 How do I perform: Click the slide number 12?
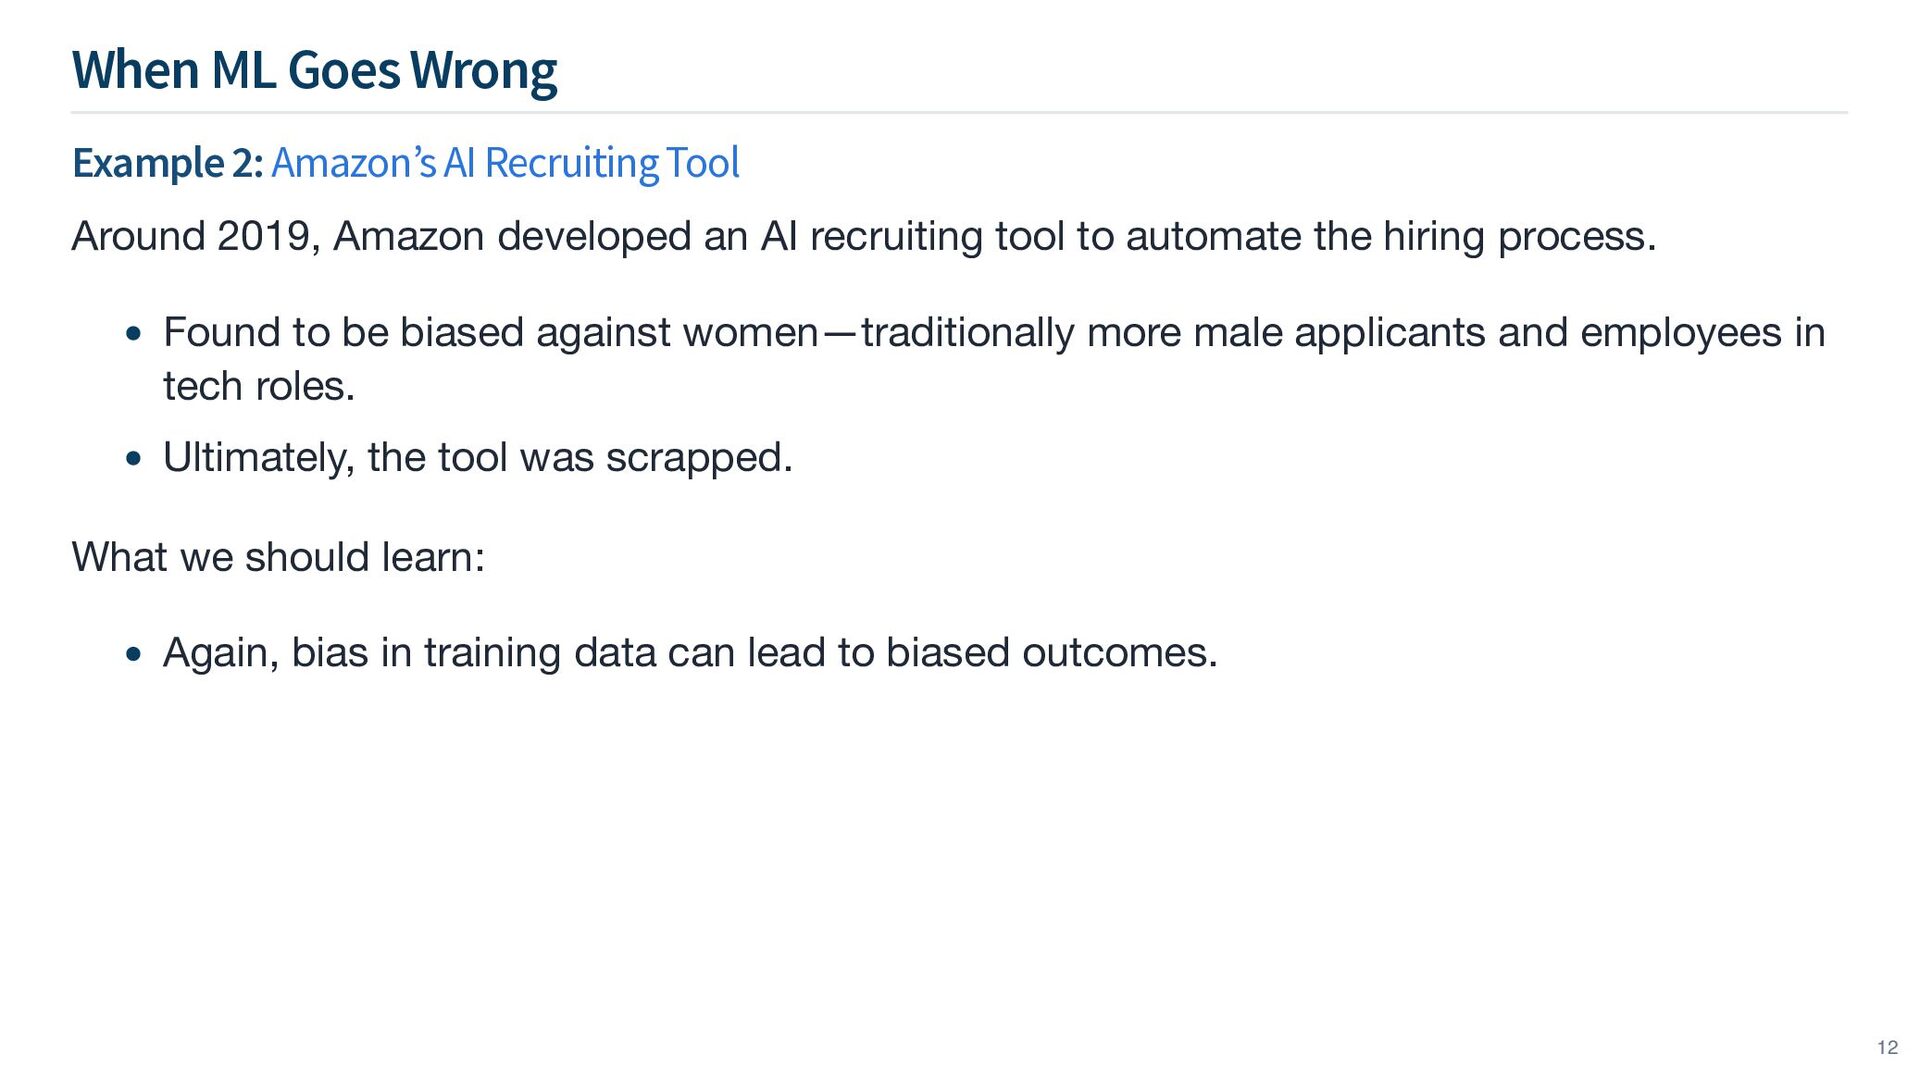click(1887, 1047)
